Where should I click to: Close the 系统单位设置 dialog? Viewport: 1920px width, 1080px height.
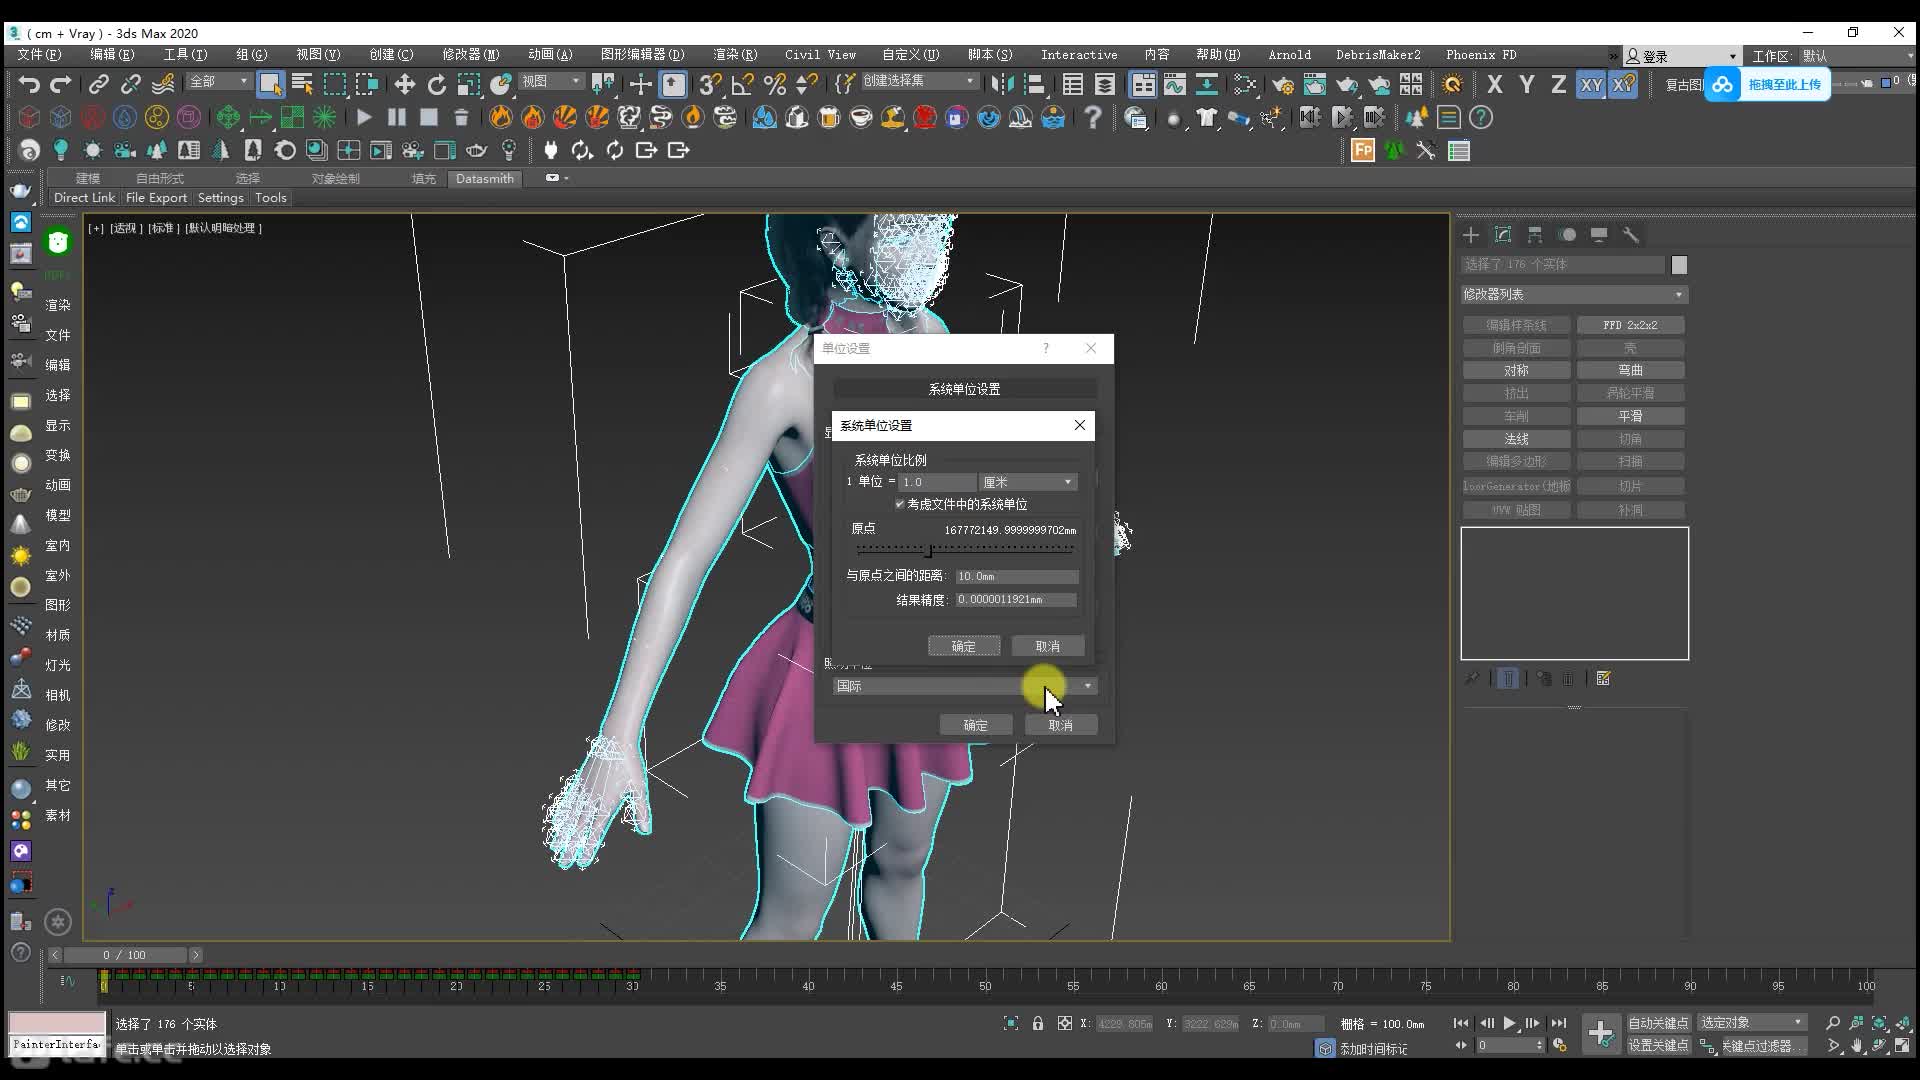click(x=1079, y=425)
